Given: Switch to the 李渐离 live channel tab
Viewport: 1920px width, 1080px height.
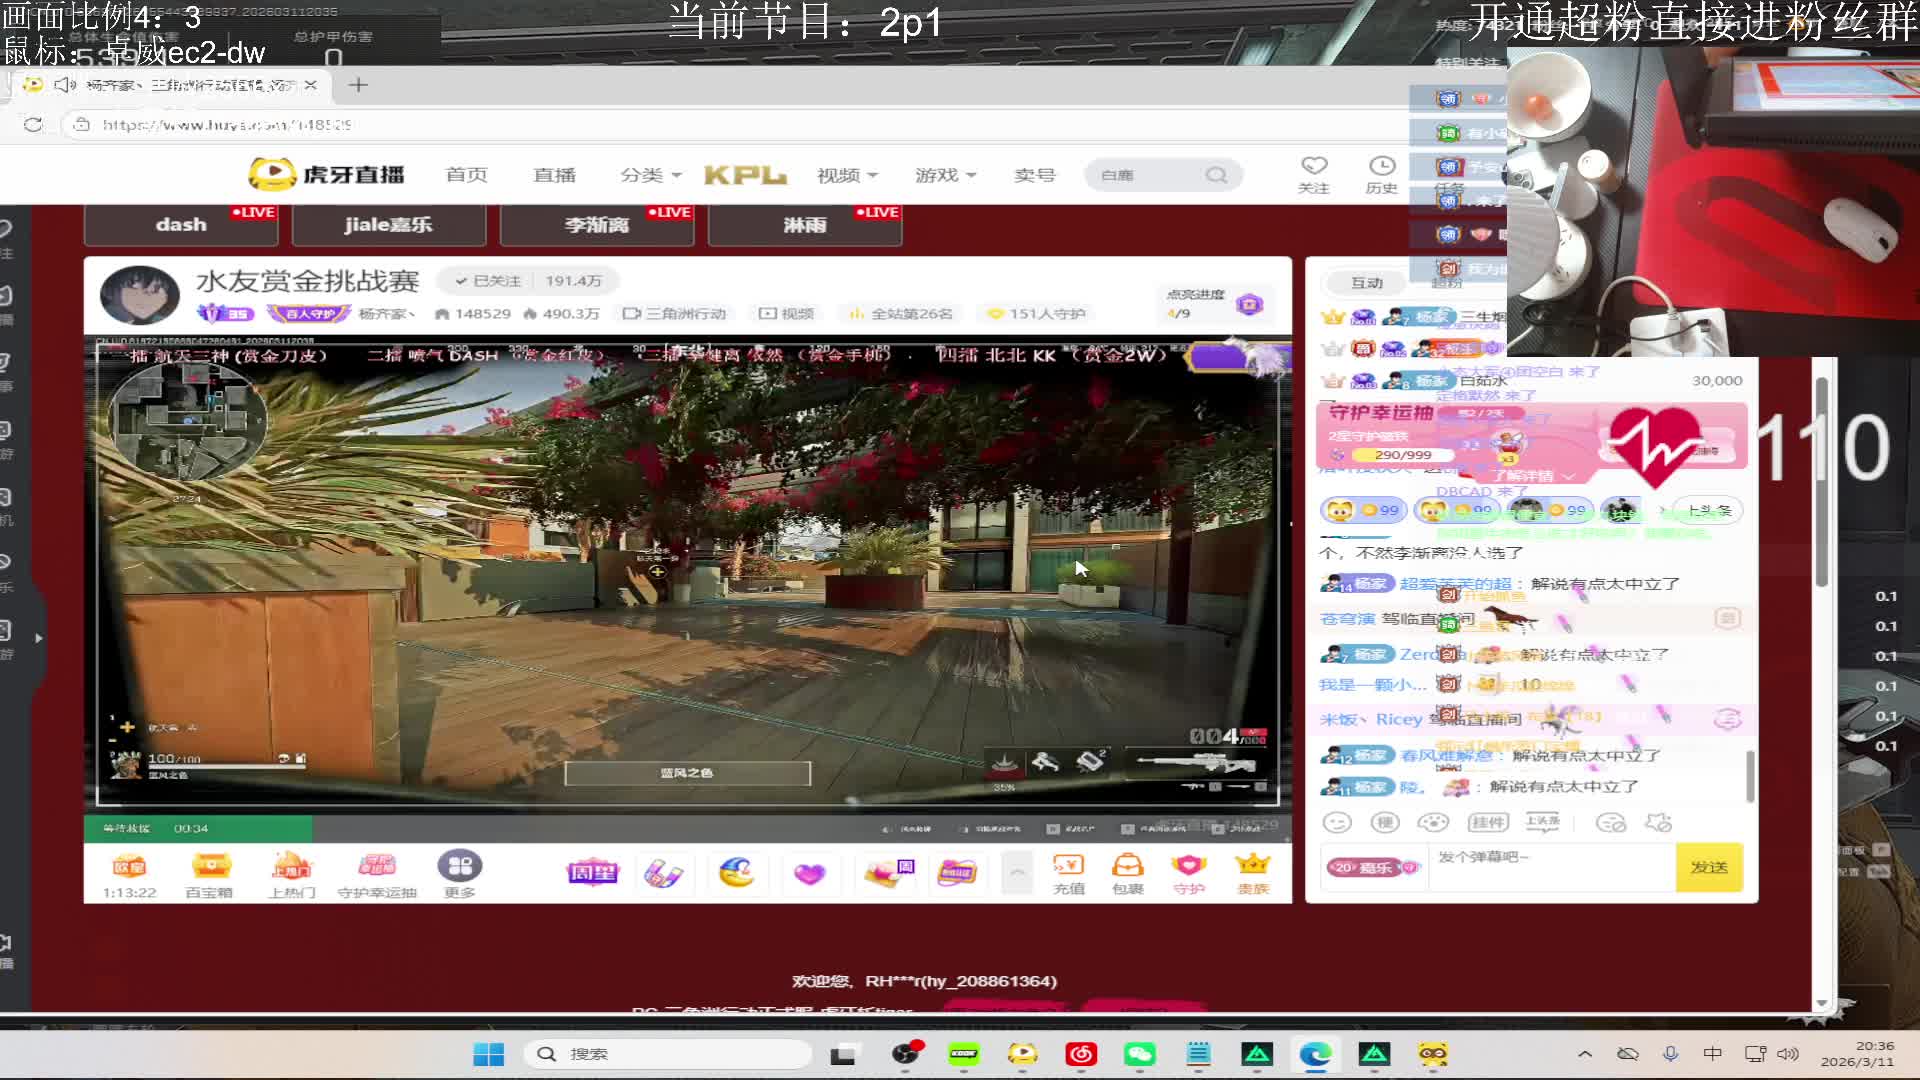Looking at the screenshot, I should (597, 225).
